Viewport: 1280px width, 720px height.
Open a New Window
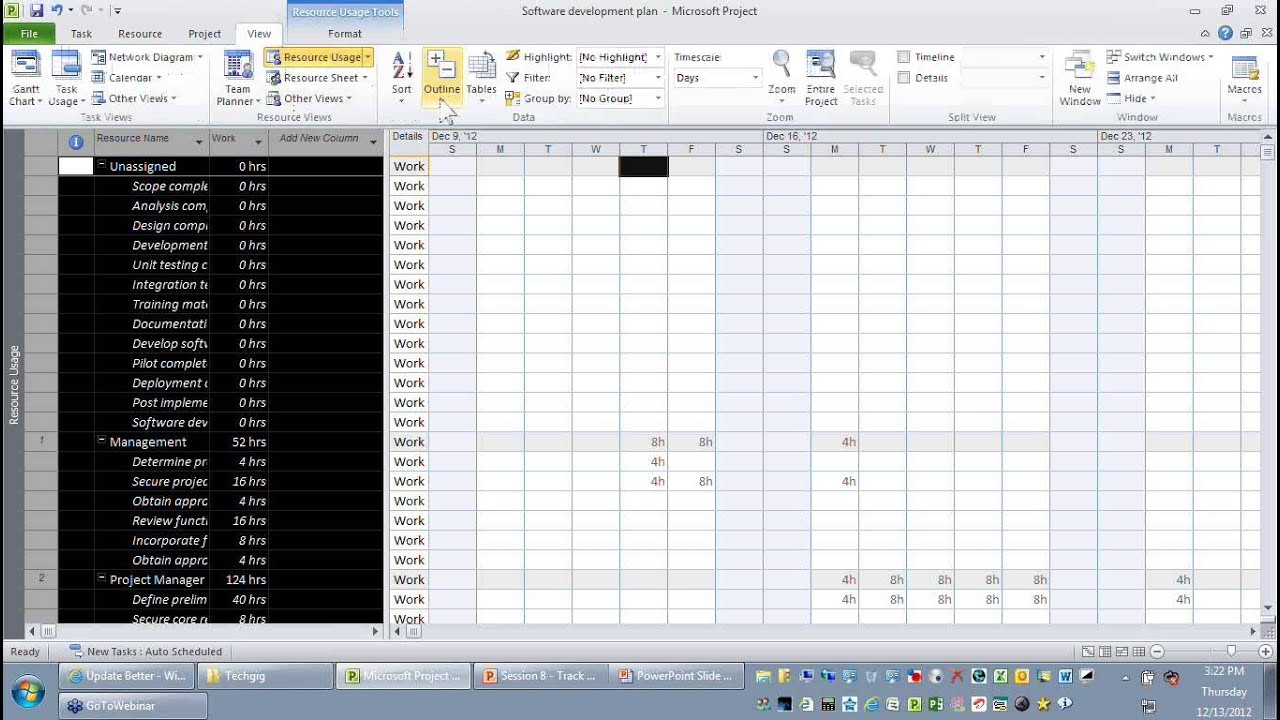pyautogui.click(x=1080, y=78)
